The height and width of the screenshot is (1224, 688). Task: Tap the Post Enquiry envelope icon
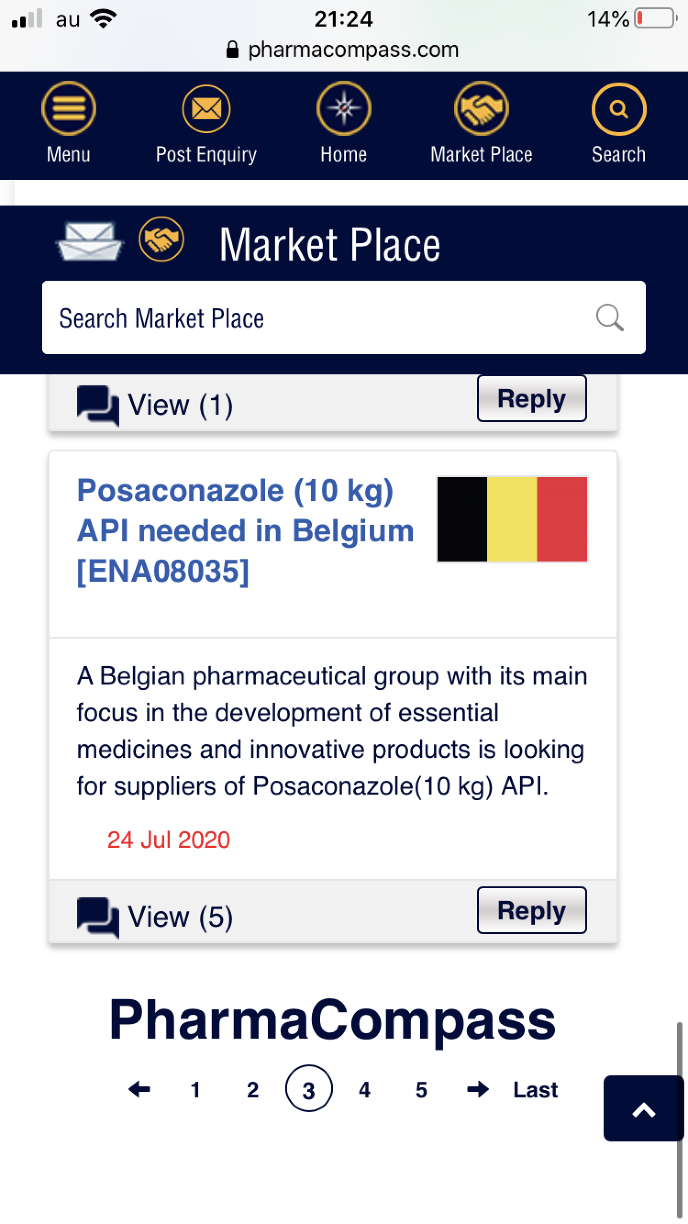(x=206, y=109)
